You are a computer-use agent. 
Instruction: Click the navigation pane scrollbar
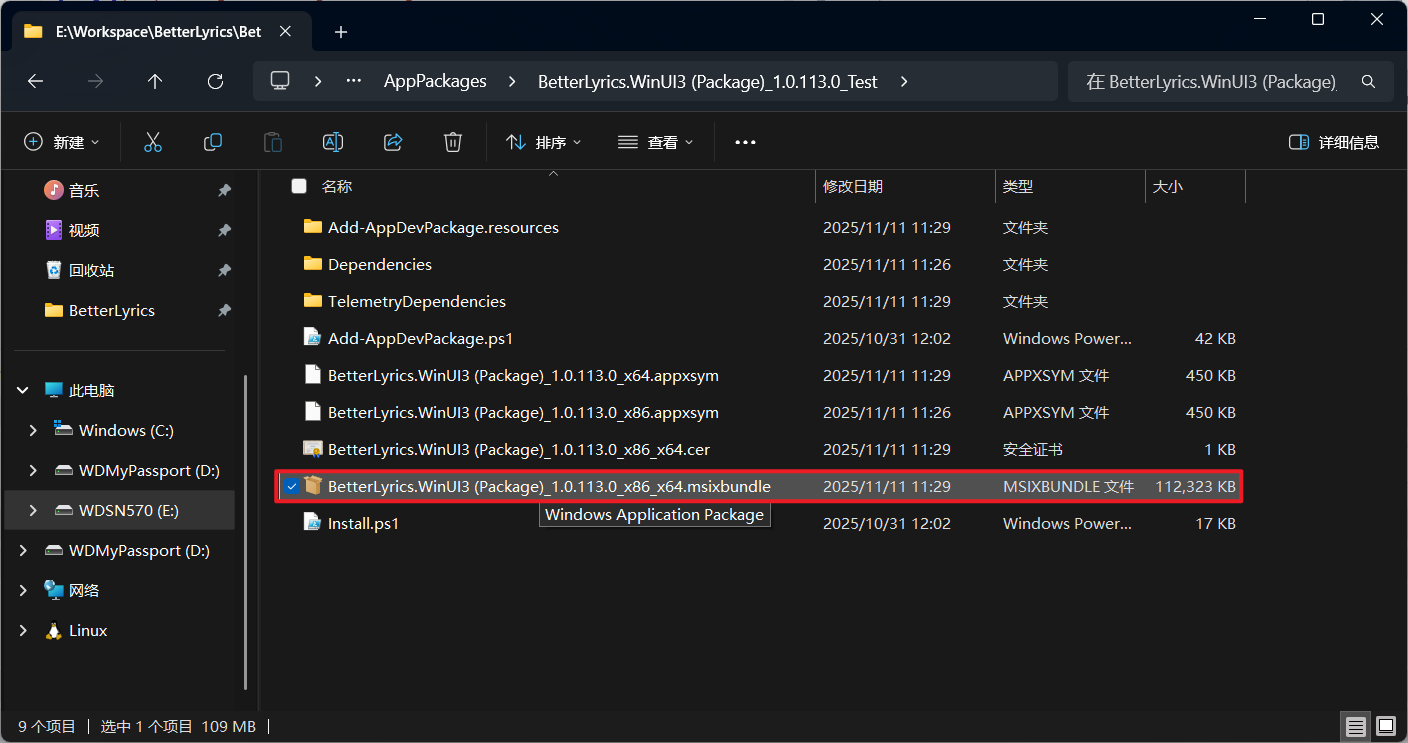click(246, 530)
